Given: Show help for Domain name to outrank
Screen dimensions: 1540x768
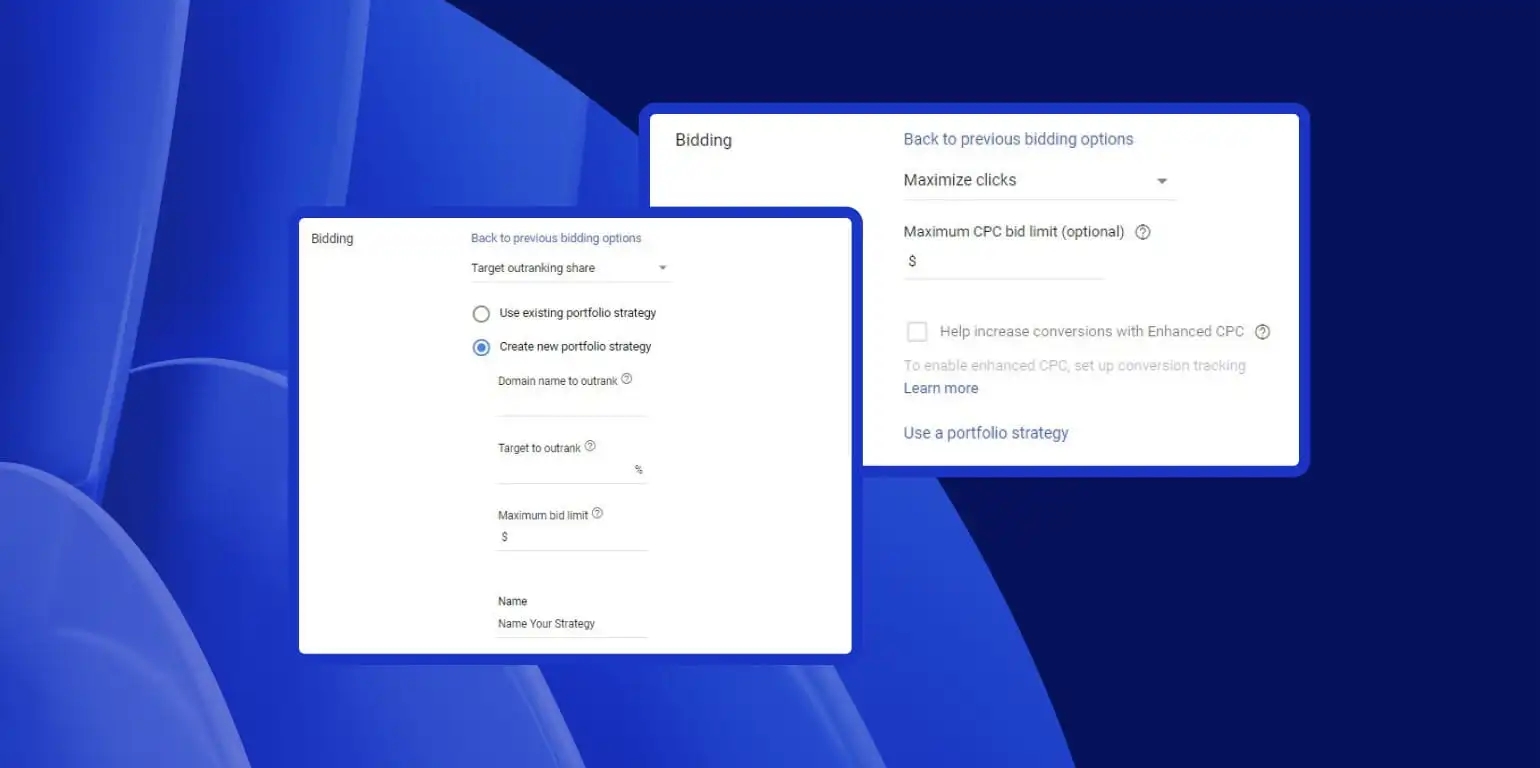Looking at the screenshot, I should click(627, 380).
